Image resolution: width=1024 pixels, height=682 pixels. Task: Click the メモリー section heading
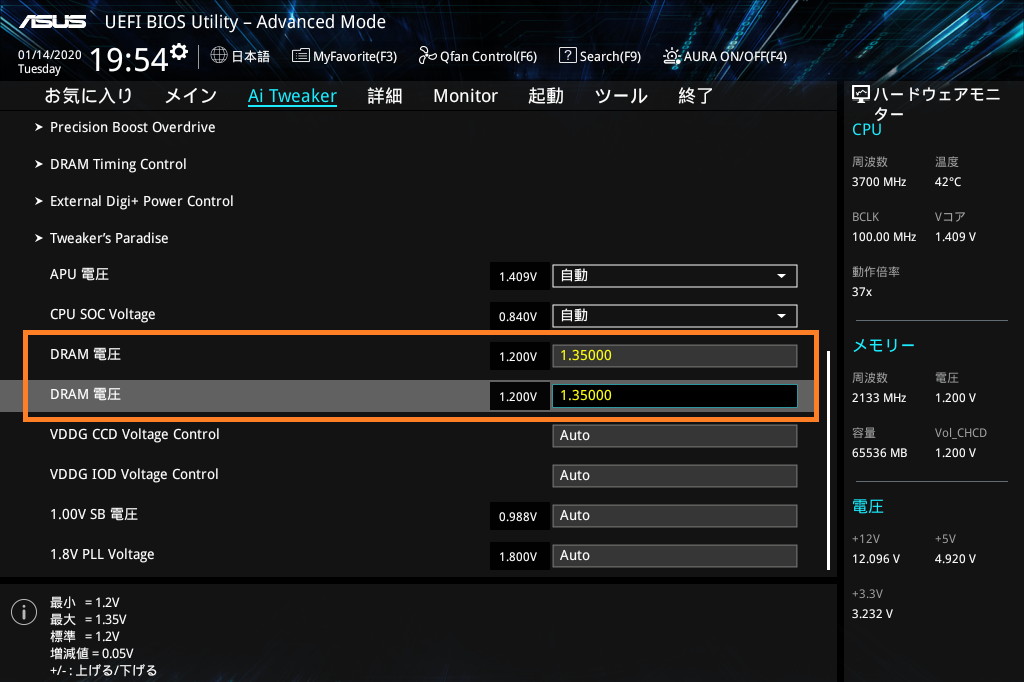(x=884, y=346)
